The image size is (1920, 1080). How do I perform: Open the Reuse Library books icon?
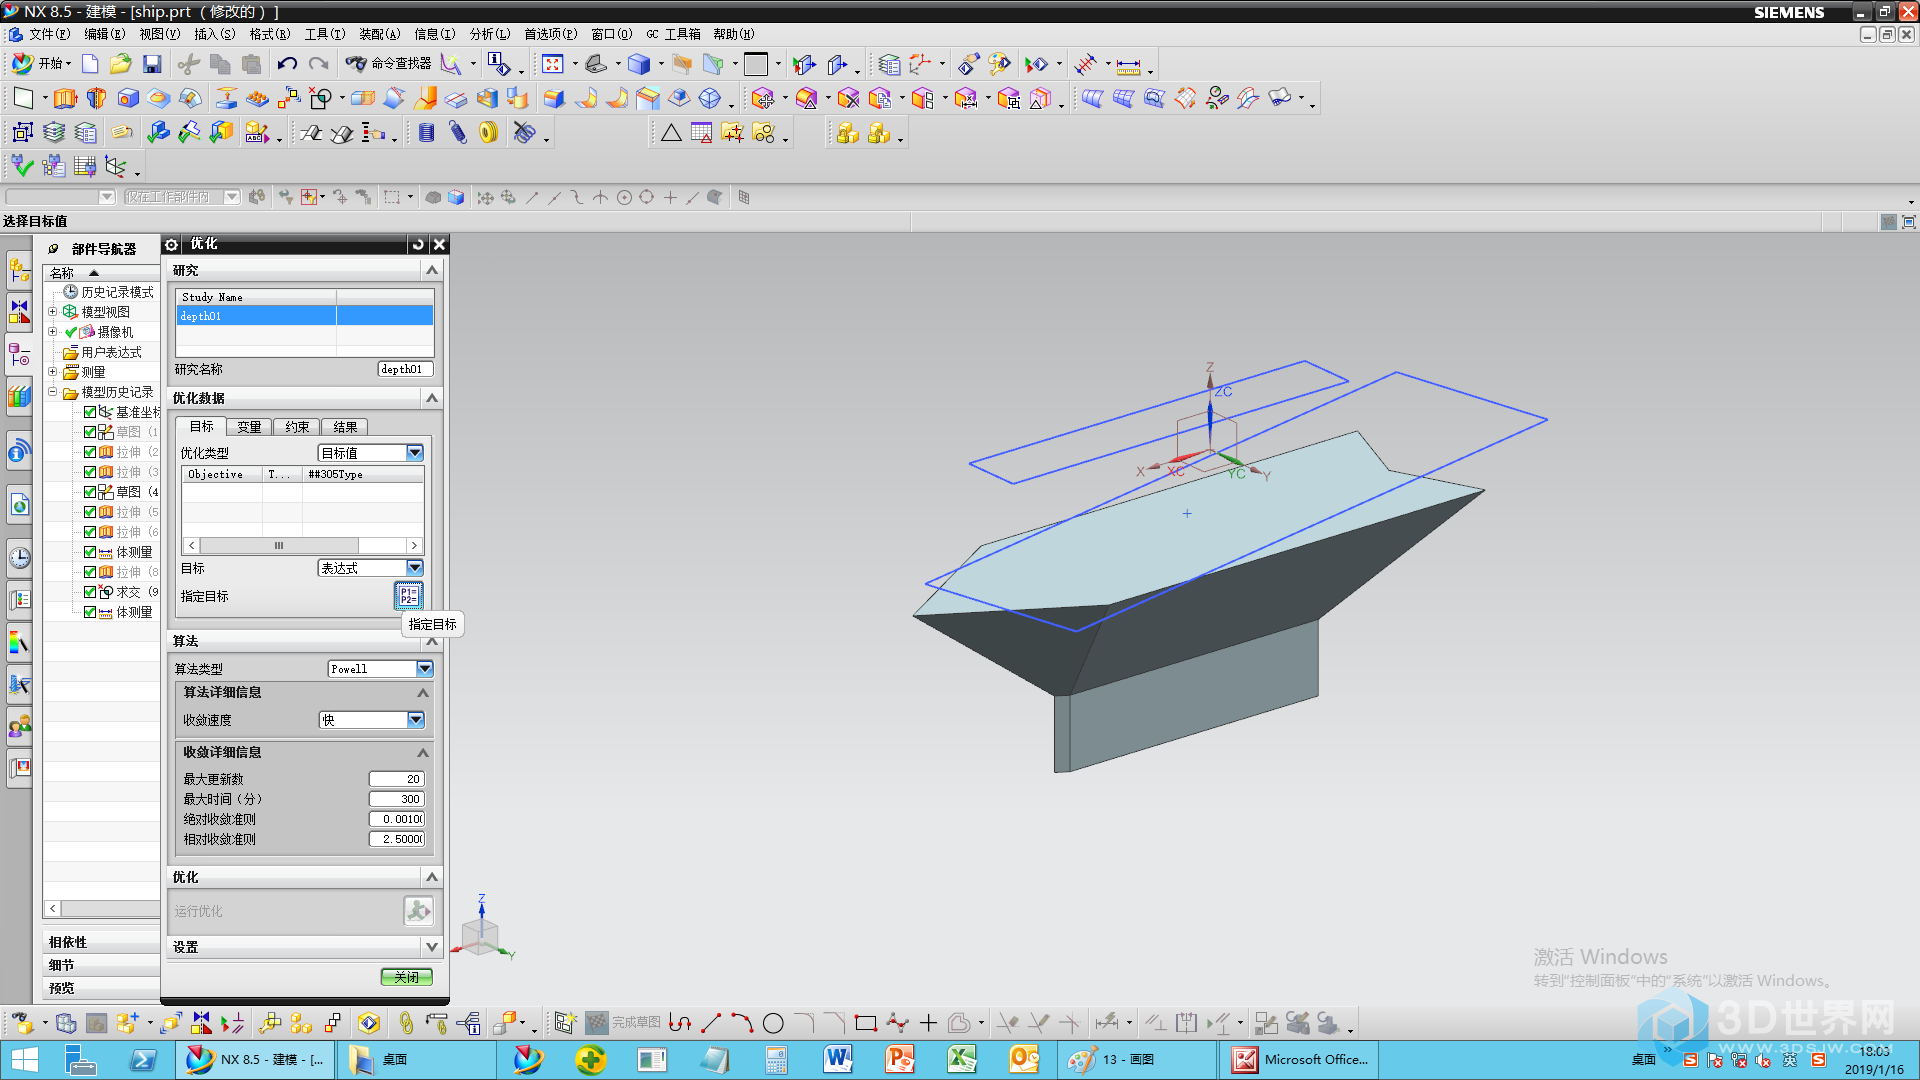tap(19, 397)
